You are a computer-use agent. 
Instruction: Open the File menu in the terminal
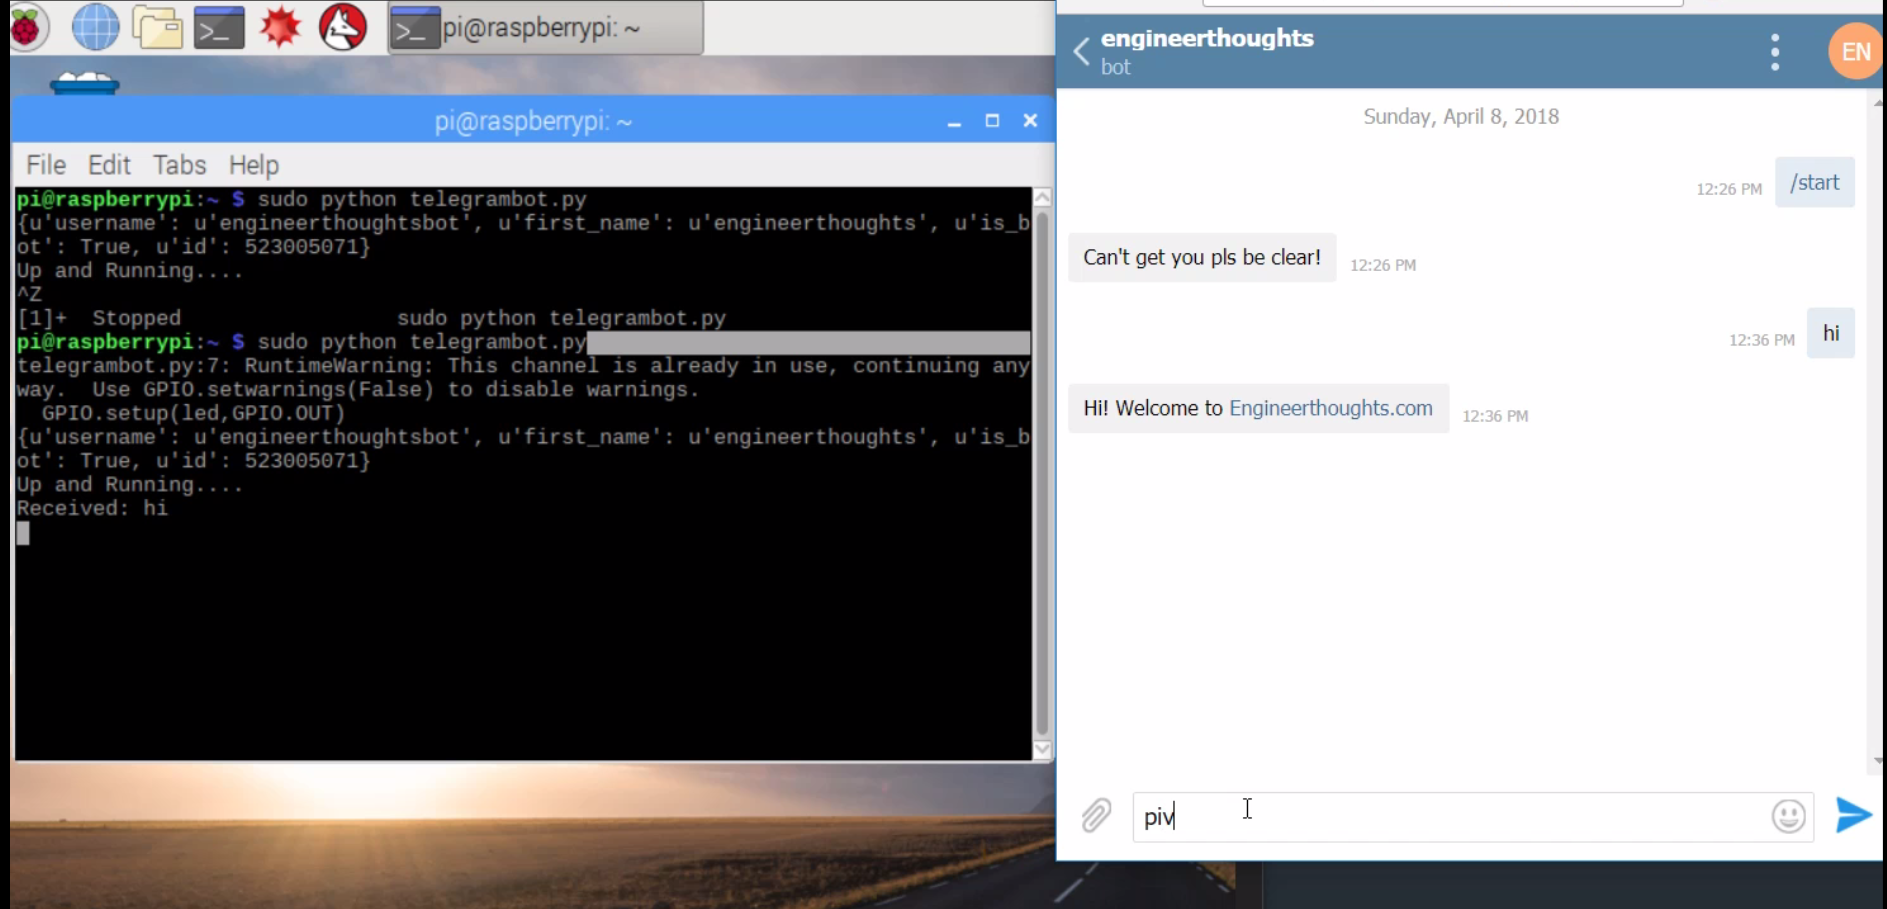(x=46, y=165)
